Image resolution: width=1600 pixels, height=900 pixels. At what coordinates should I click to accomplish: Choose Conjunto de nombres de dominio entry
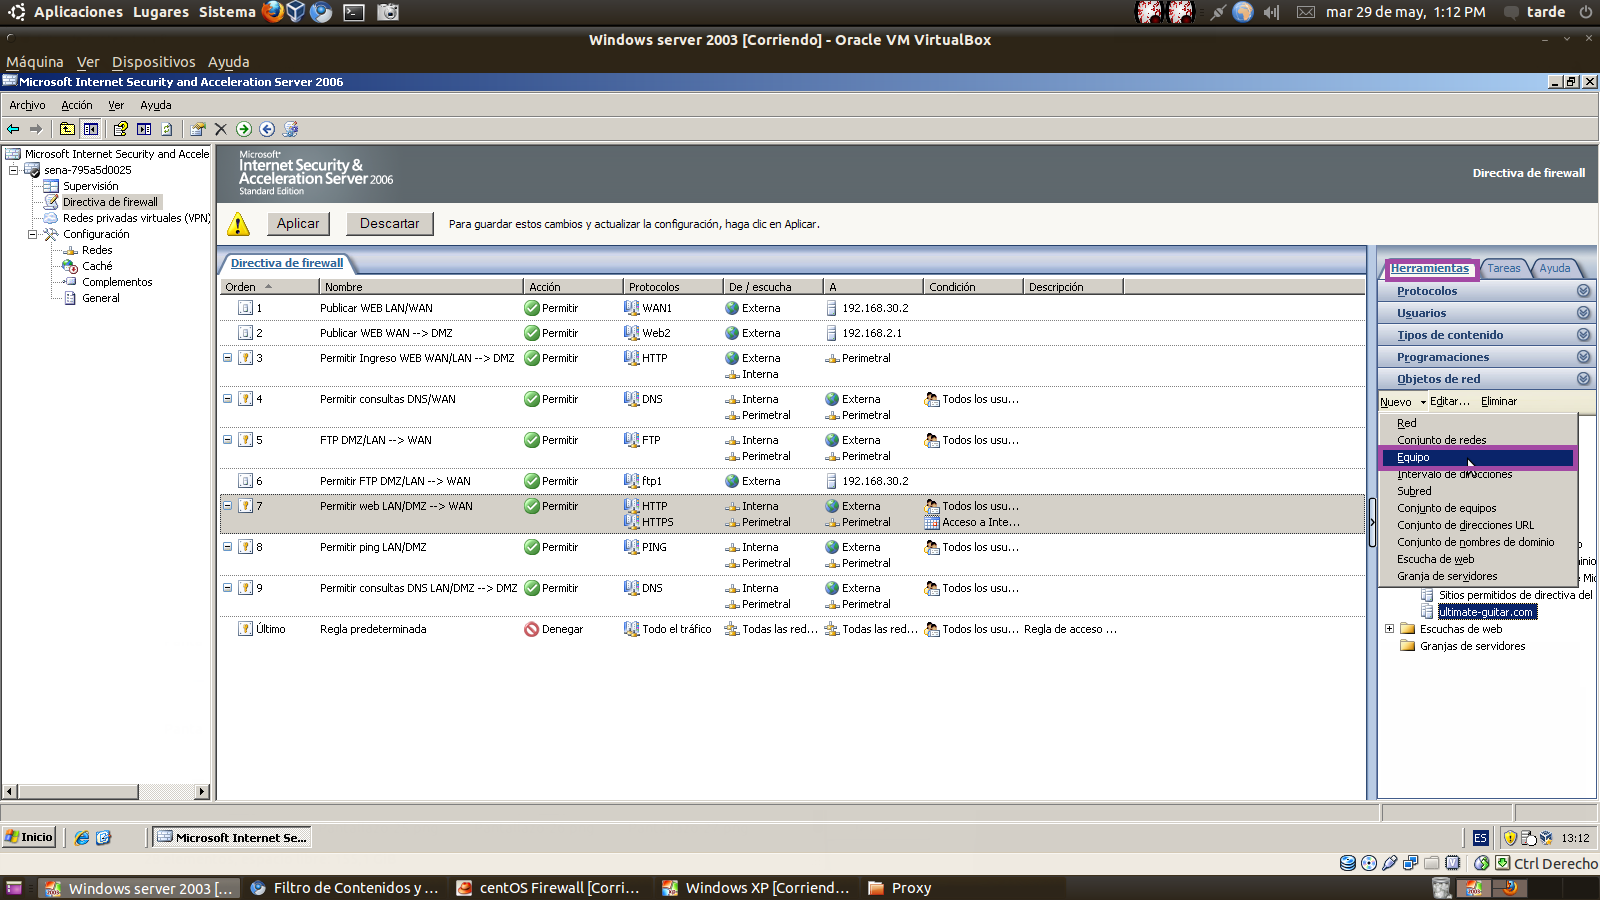[x=1478, y=542]
